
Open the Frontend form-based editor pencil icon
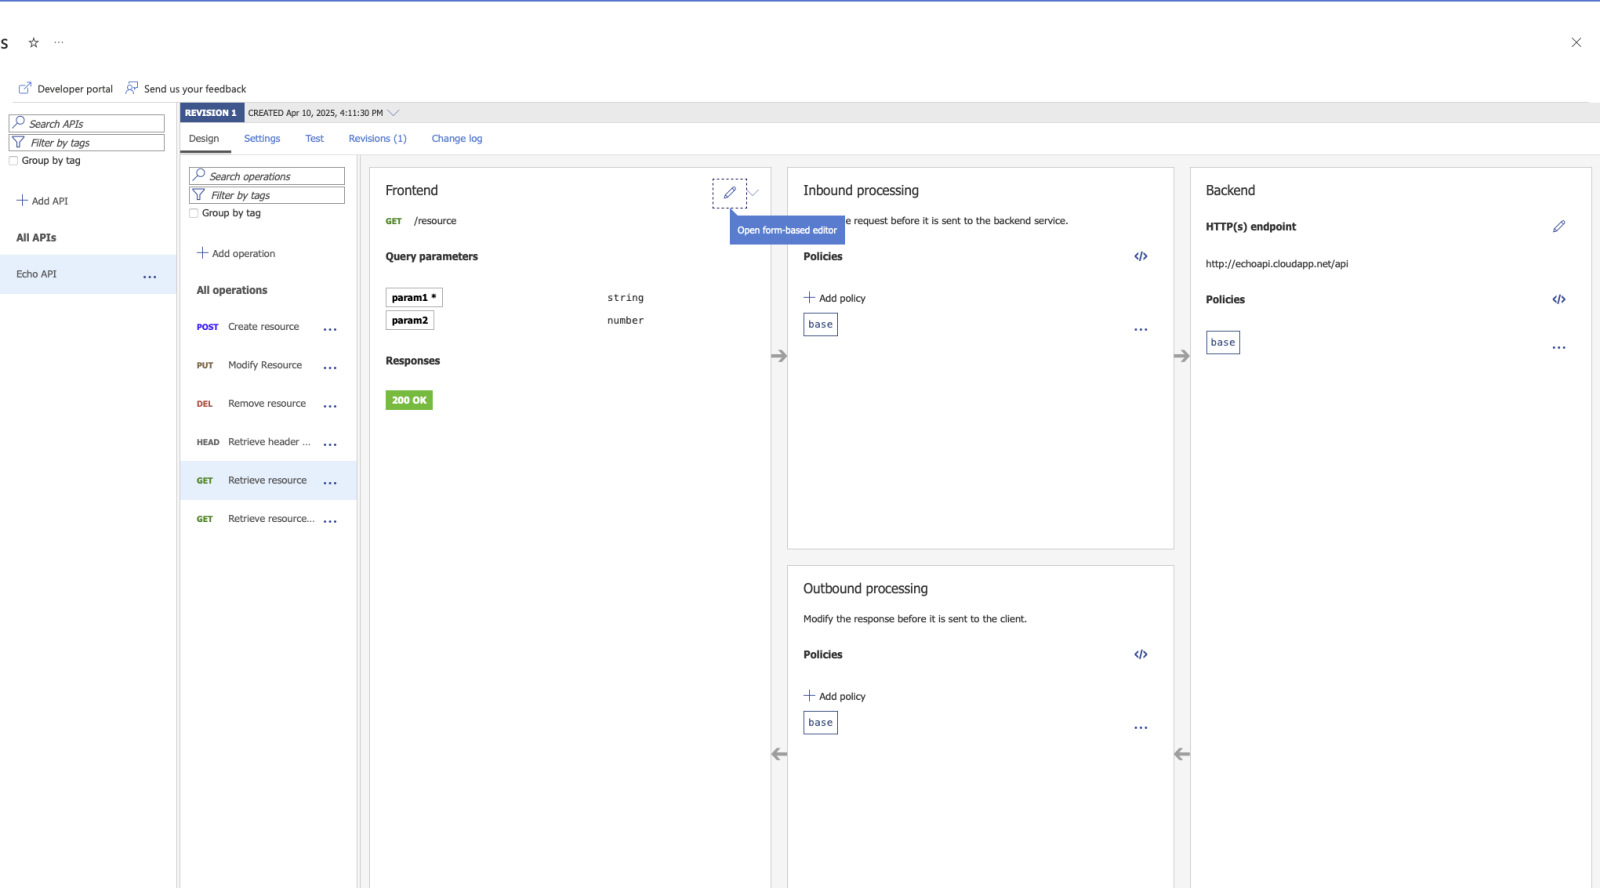pyautogui.click(x=729, y=192)
